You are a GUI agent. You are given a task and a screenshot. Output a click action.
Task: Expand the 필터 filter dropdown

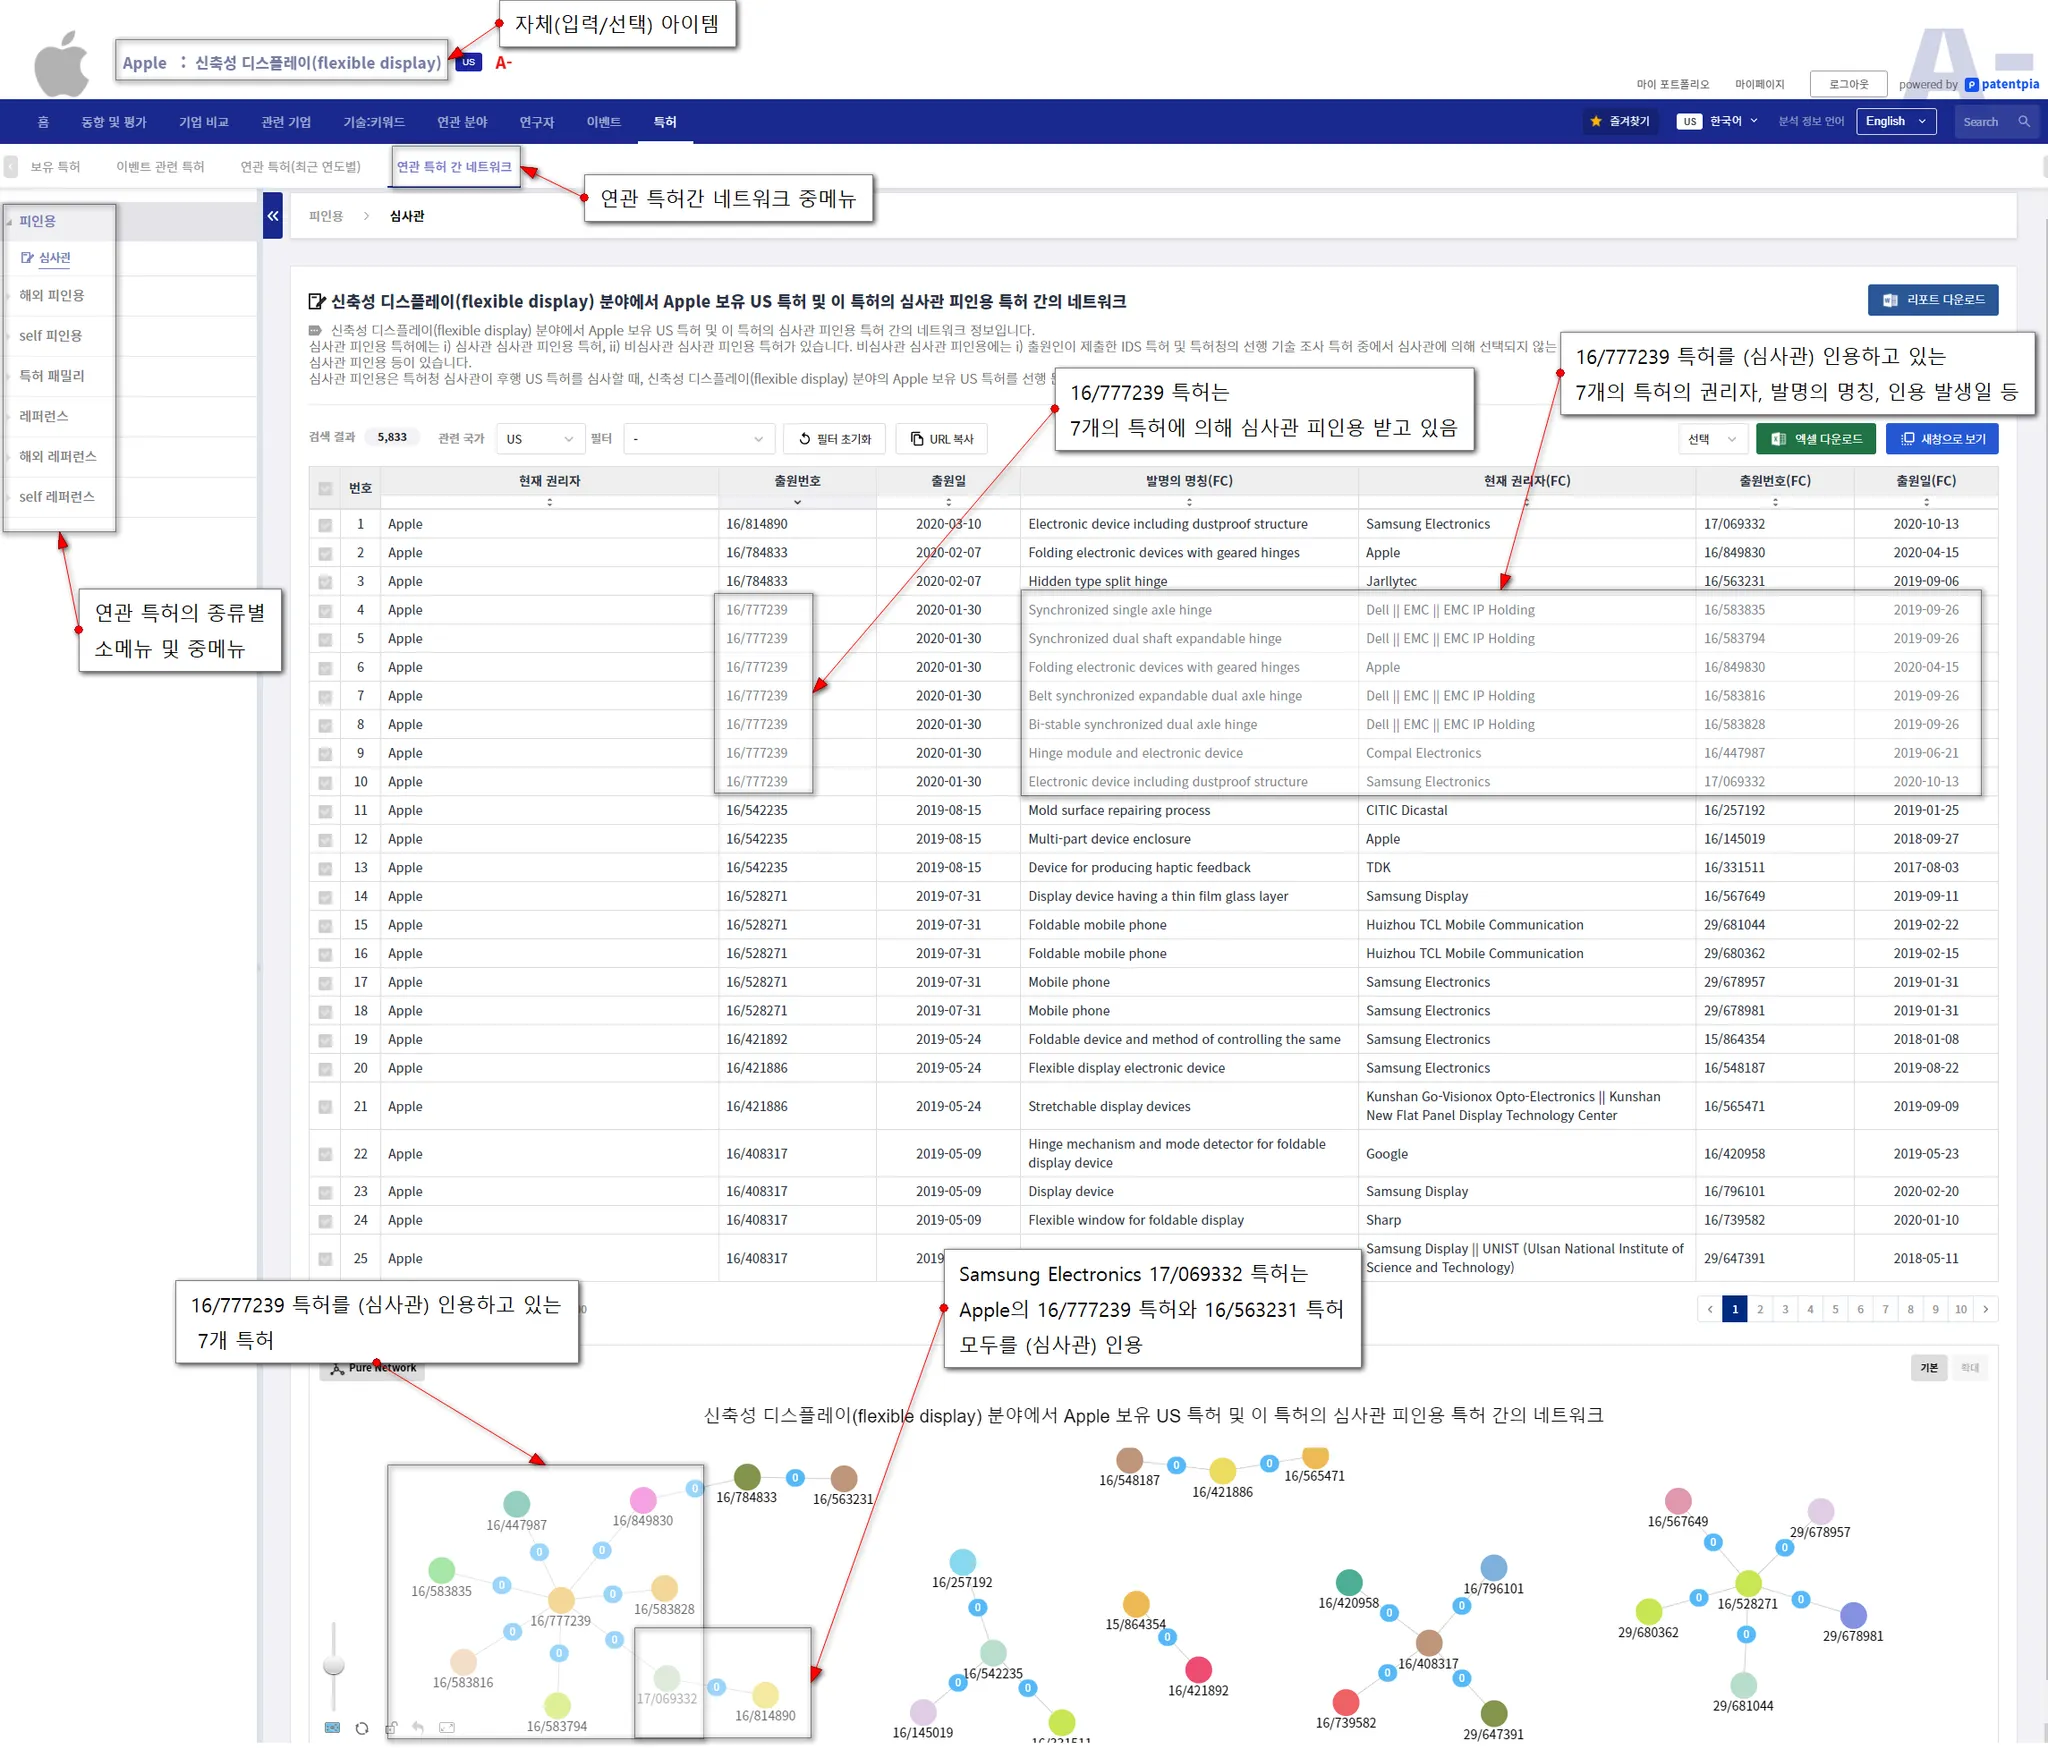[698, 439]
